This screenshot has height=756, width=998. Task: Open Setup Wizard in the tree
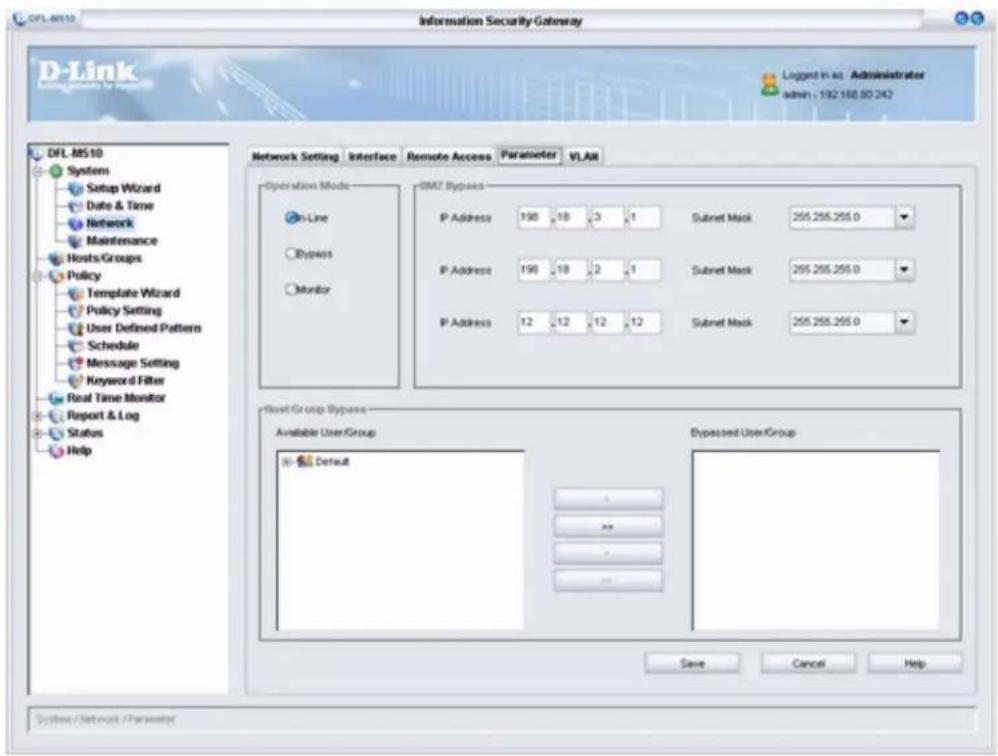(123, 188)
